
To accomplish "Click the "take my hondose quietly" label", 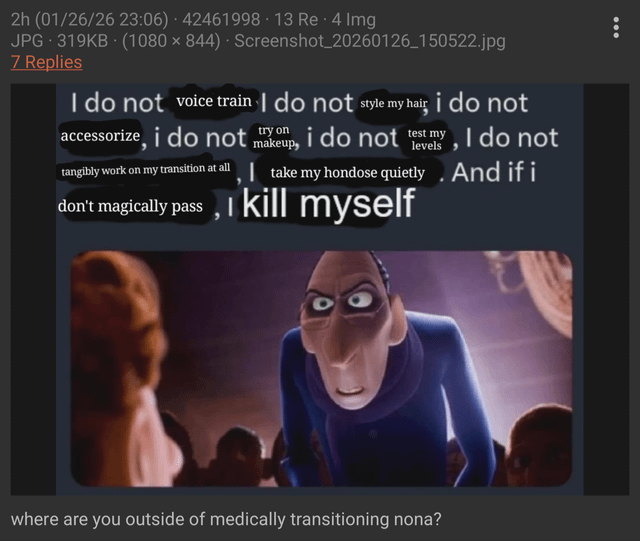I will [x=348, y=172].
